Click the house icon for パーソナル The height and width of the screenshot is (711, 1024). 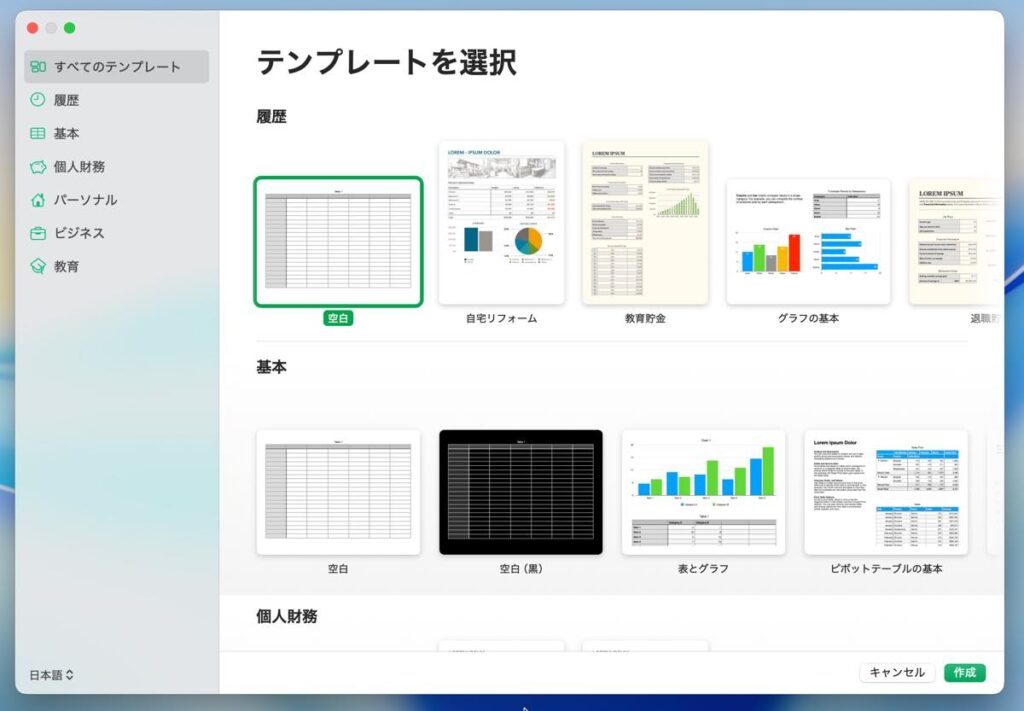pyautogui.click(x=38, y=200)
